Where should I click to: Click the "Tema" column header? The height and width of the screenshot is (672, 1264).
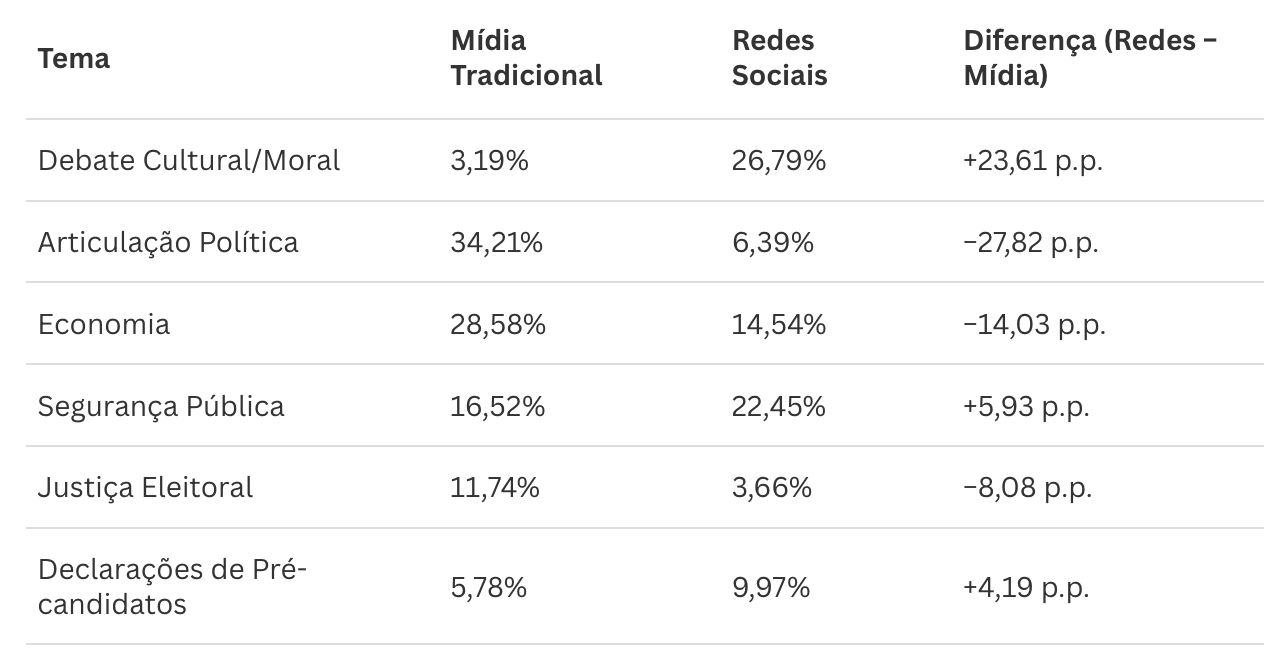pyautogui.click(x=74, y=58)
